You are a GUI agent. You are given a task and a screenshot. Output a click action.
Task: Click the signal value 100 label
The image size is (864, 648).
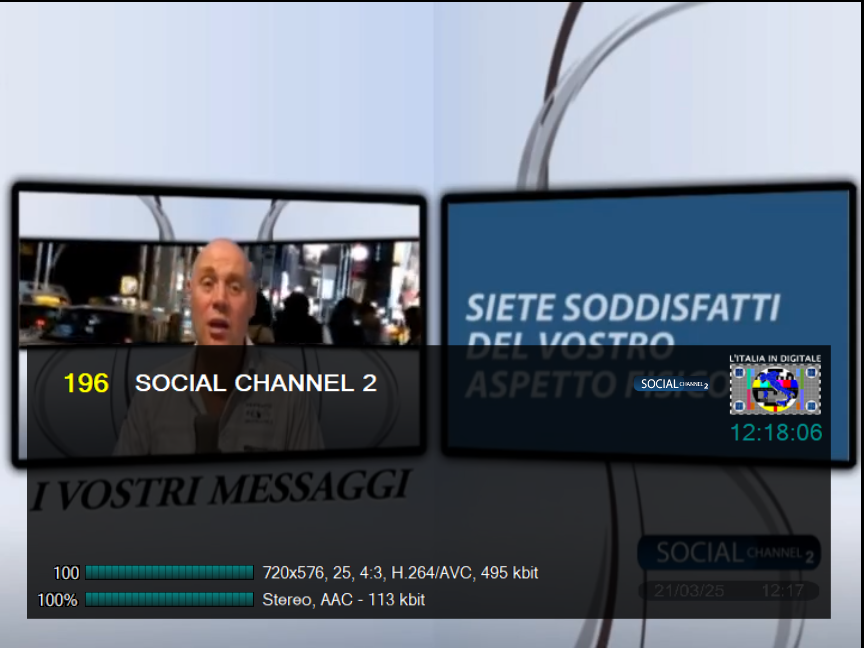pos(66,573)
